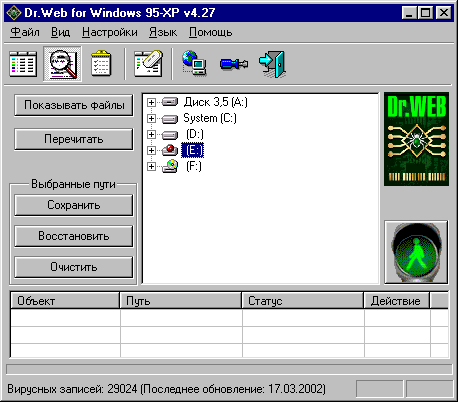The image size is (458, 402).
Task: Click the highlighter settings toolbar icon
Action: click(148, 63)
